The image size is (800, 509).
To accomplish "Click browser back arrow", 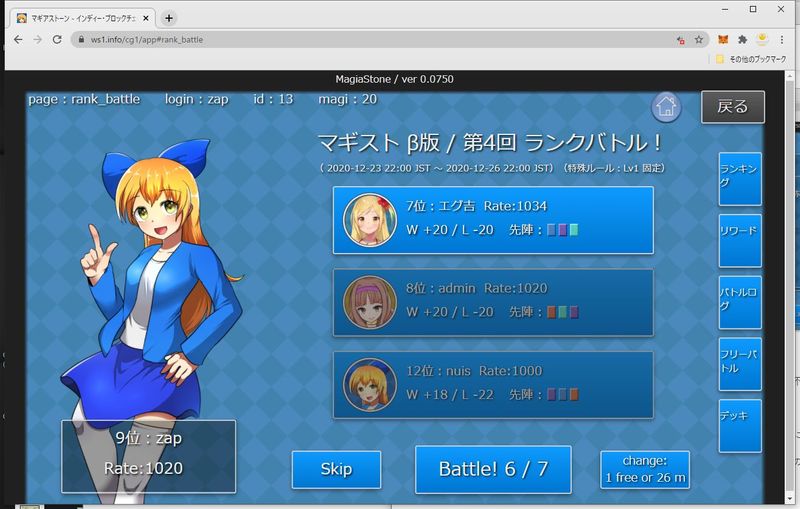I will coord(18,39).
